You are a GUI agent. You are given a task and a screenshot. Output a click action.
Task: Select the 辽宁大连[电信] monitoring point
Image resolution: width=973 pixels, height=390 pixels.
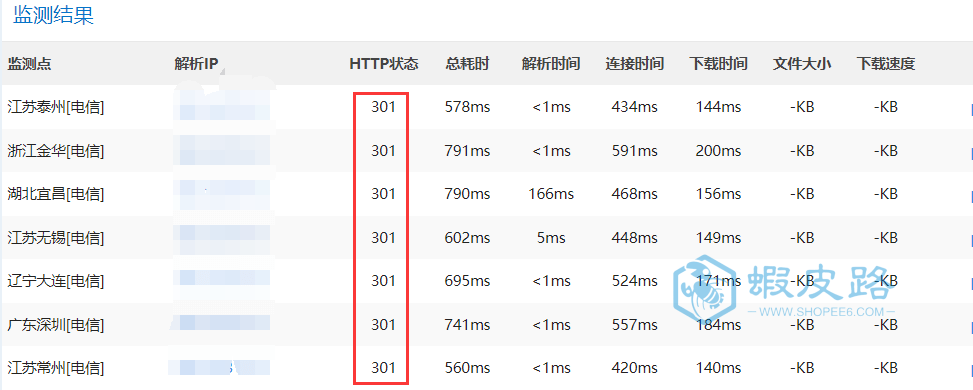point(56,281)
